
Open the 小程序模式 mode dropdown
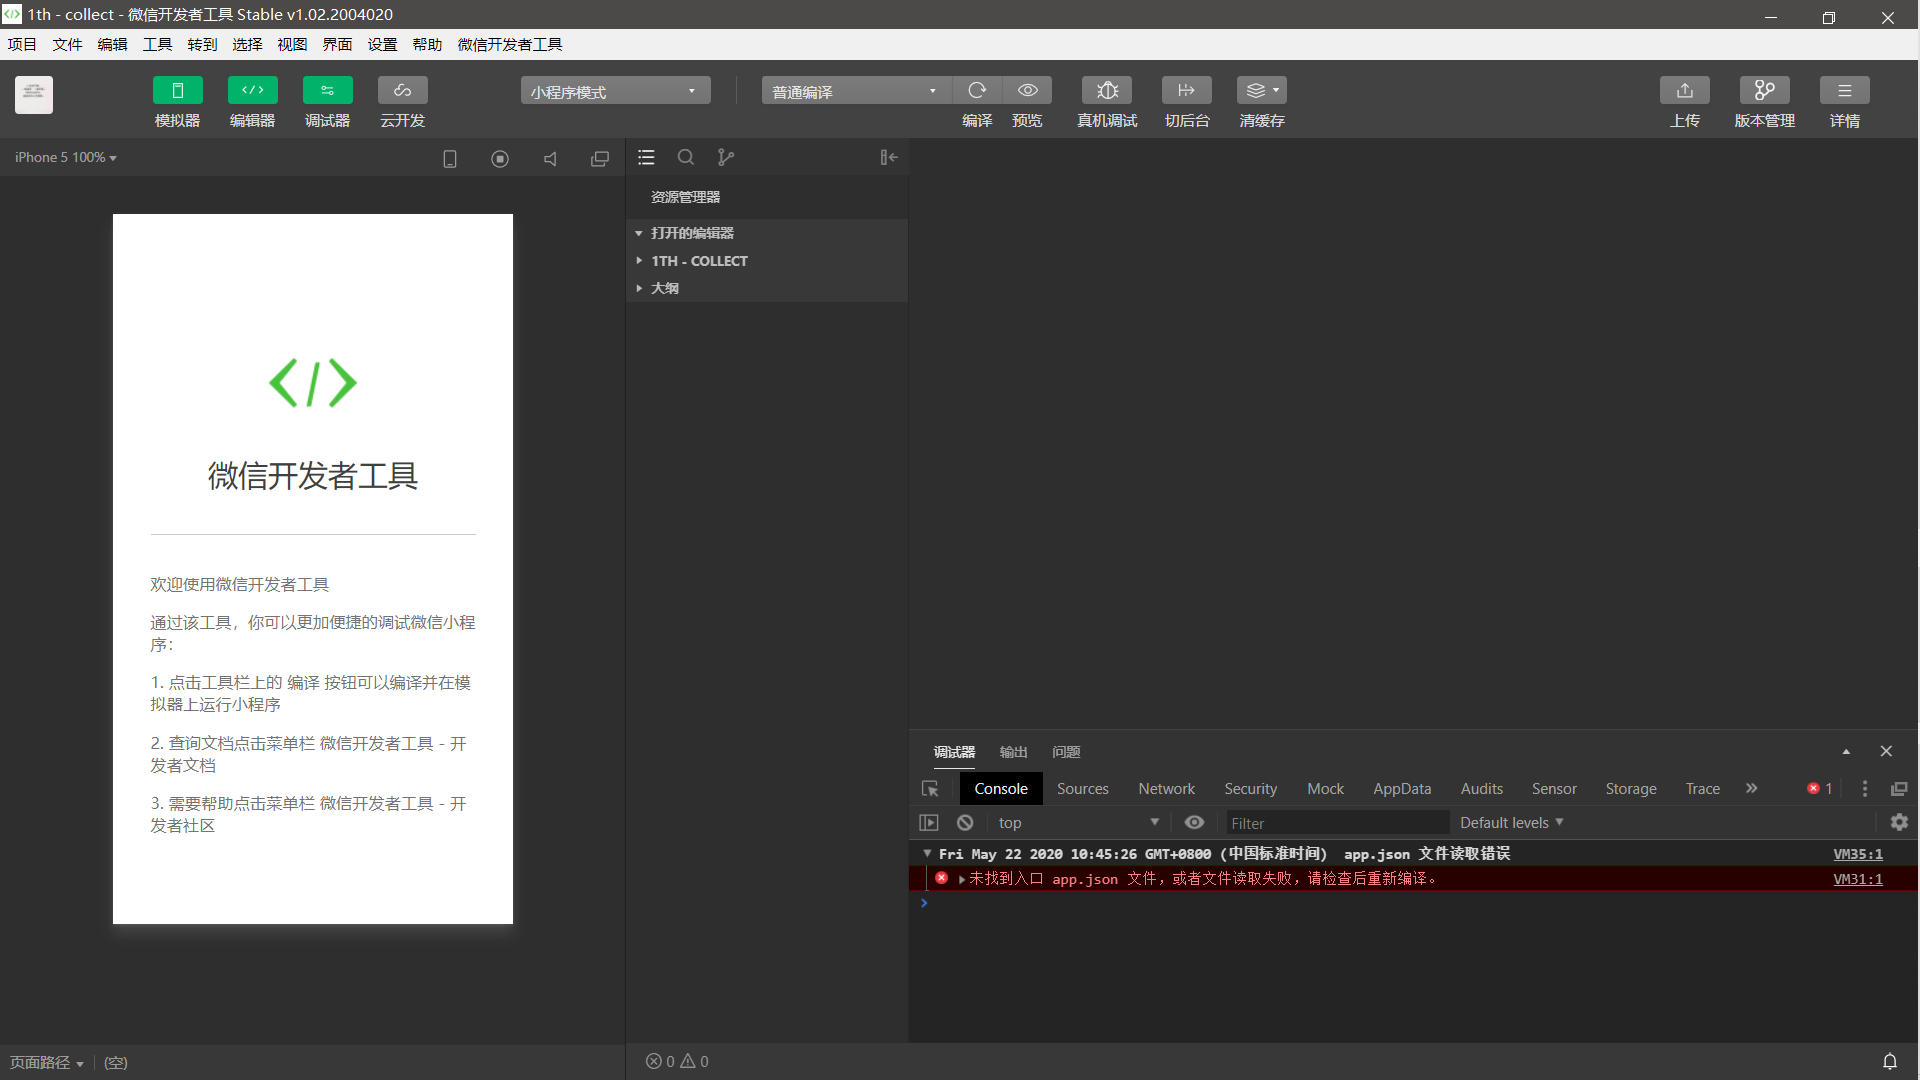click(616, 91)
